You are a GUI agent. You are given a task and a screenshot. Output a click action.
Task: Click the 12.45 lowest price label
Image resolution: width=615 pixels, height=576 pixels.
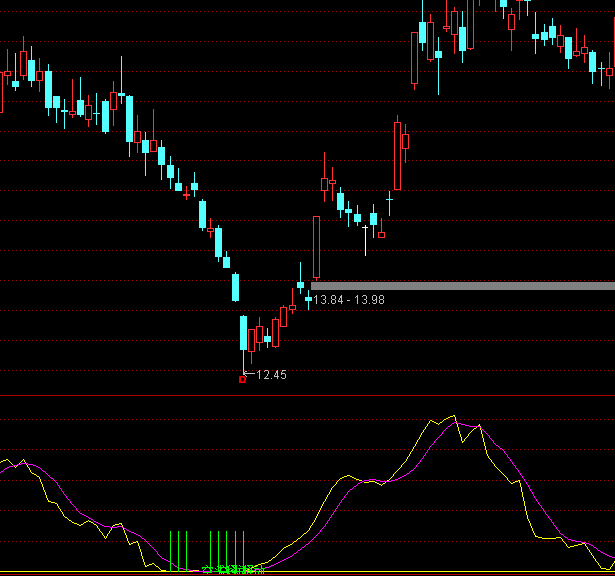pyautogui.click(x=271, y=375)
